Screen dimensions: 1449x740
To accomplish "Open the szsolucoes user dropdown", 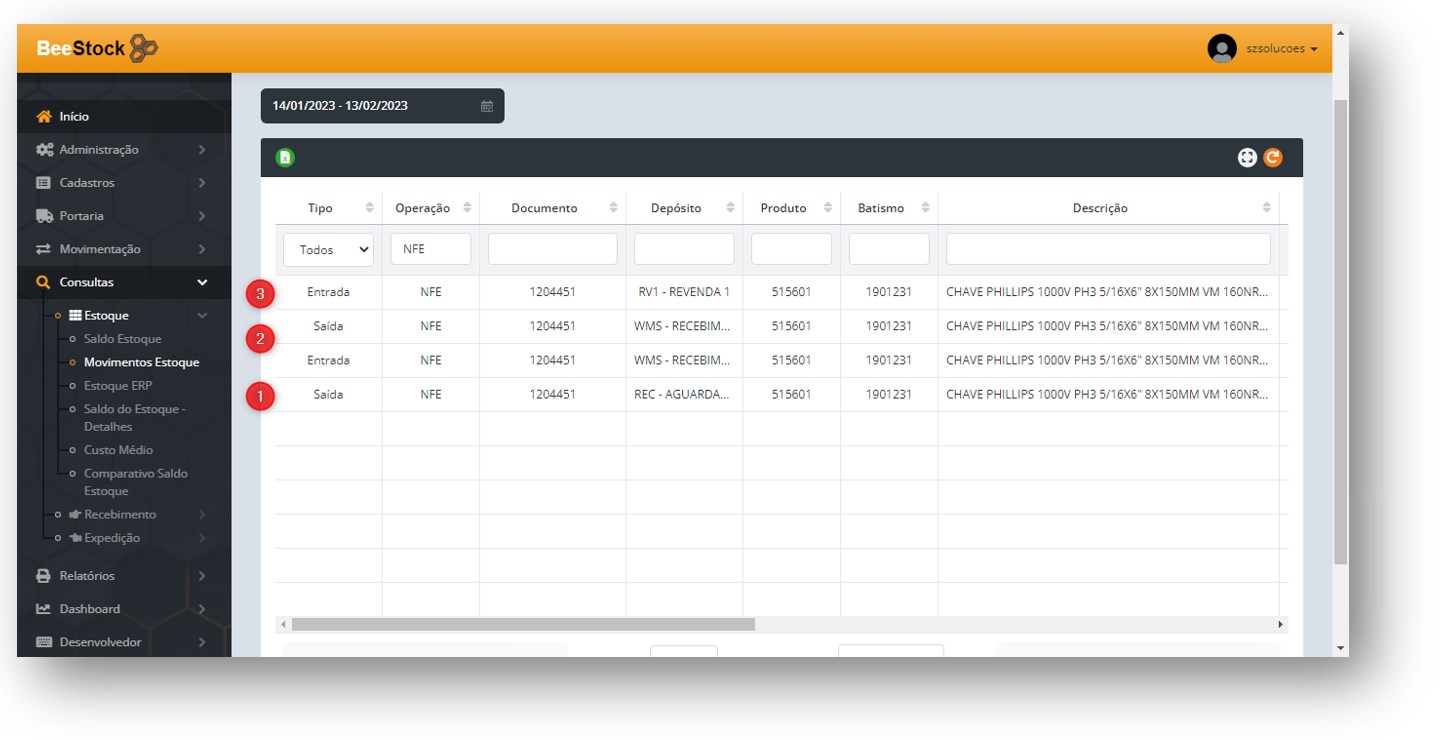I will point(1281,49).
